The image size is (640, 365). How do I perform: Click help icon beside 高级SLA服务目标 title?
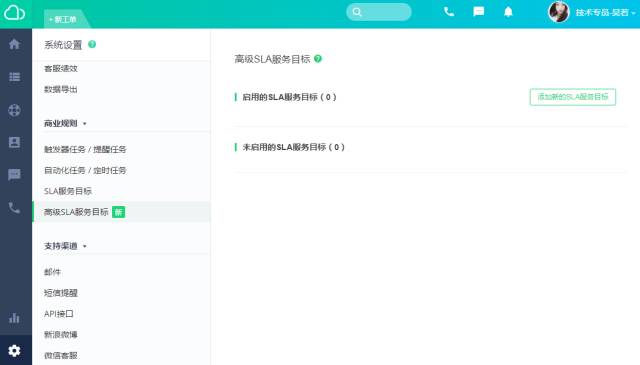point(318,59)
